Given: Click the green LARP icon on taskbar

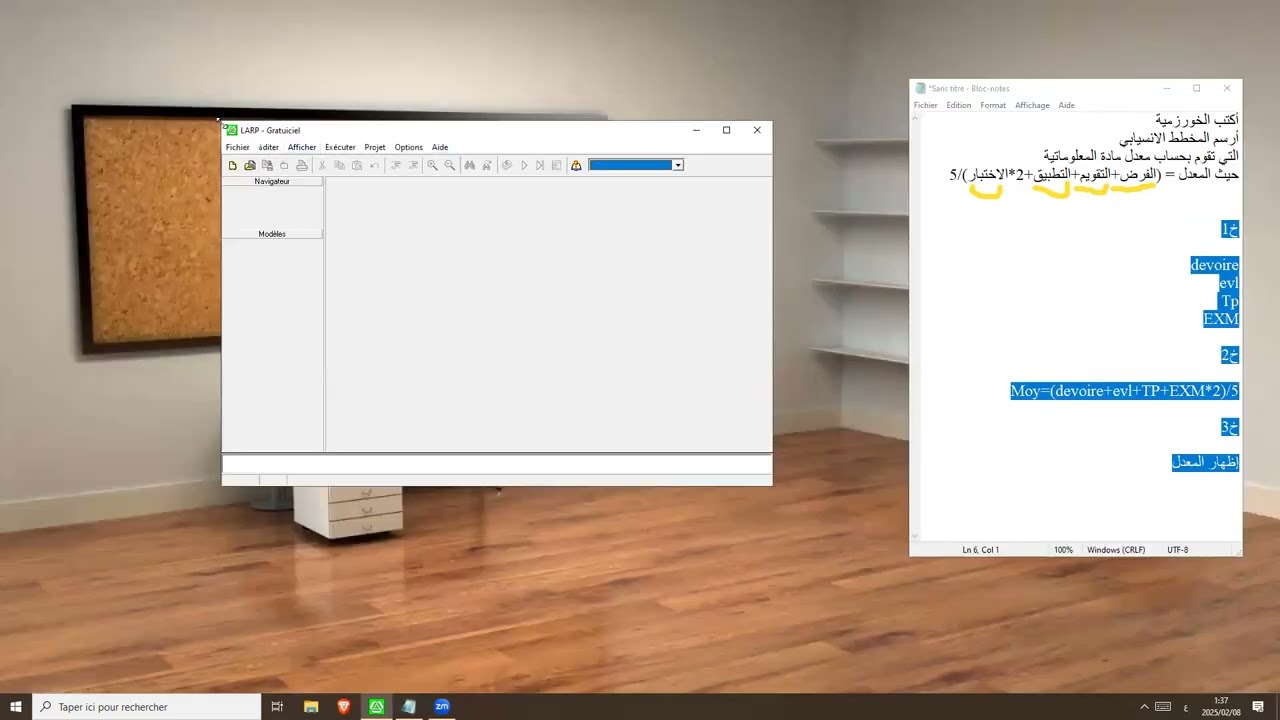Looking at the screenshot, I should pyautogui.click(x=376, y=706).
